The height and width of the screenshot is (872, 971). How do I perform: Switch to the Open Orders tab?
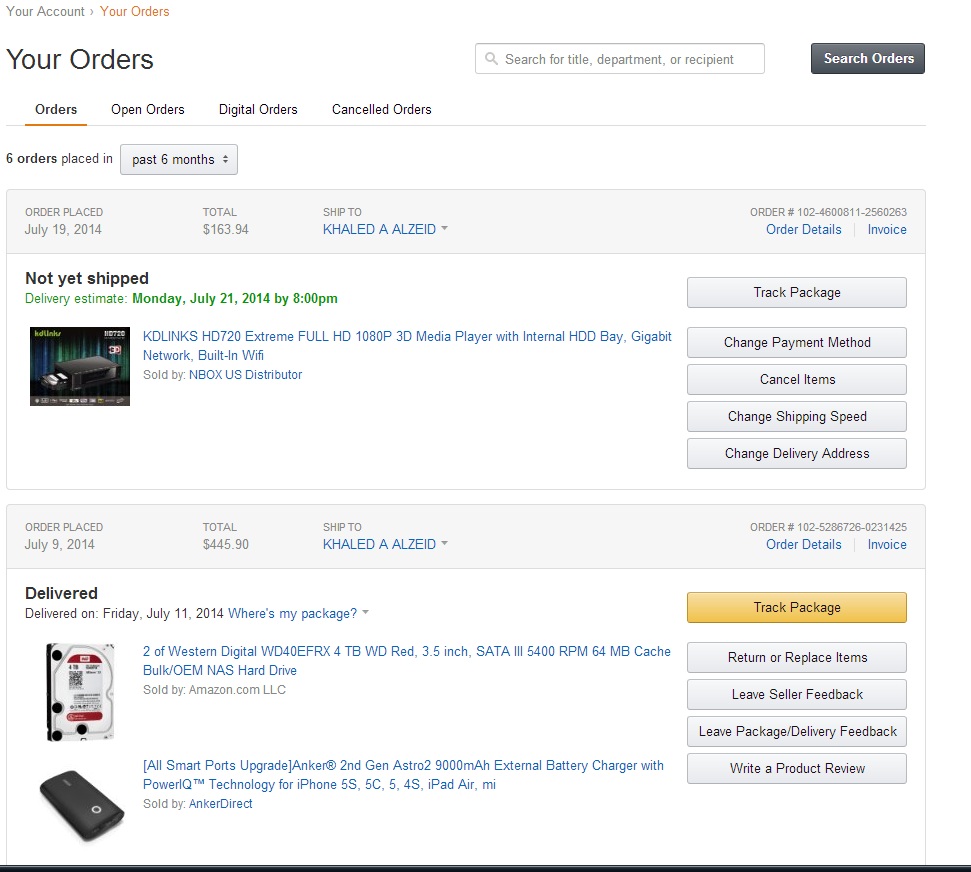click(148, 110)
